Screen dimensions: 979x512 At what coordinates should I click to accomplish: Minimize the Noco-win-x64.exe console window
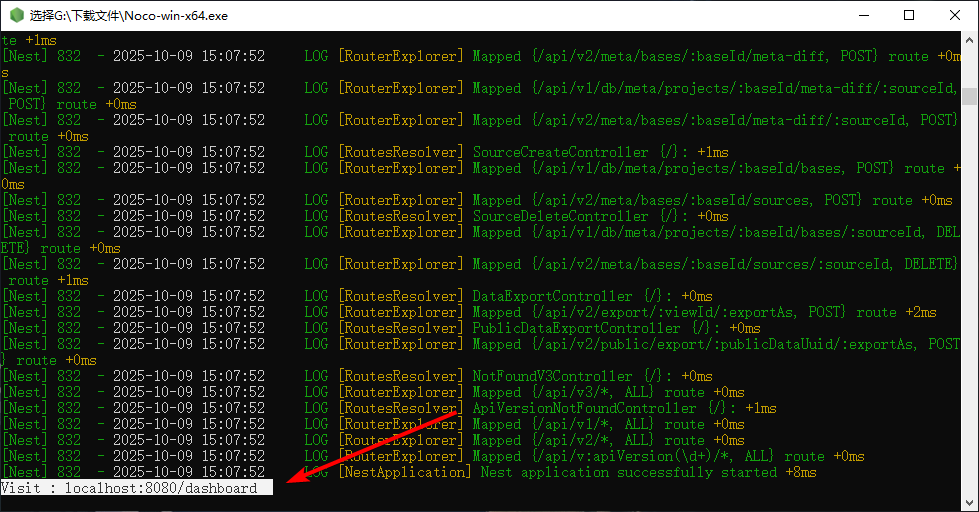[863, 16]
